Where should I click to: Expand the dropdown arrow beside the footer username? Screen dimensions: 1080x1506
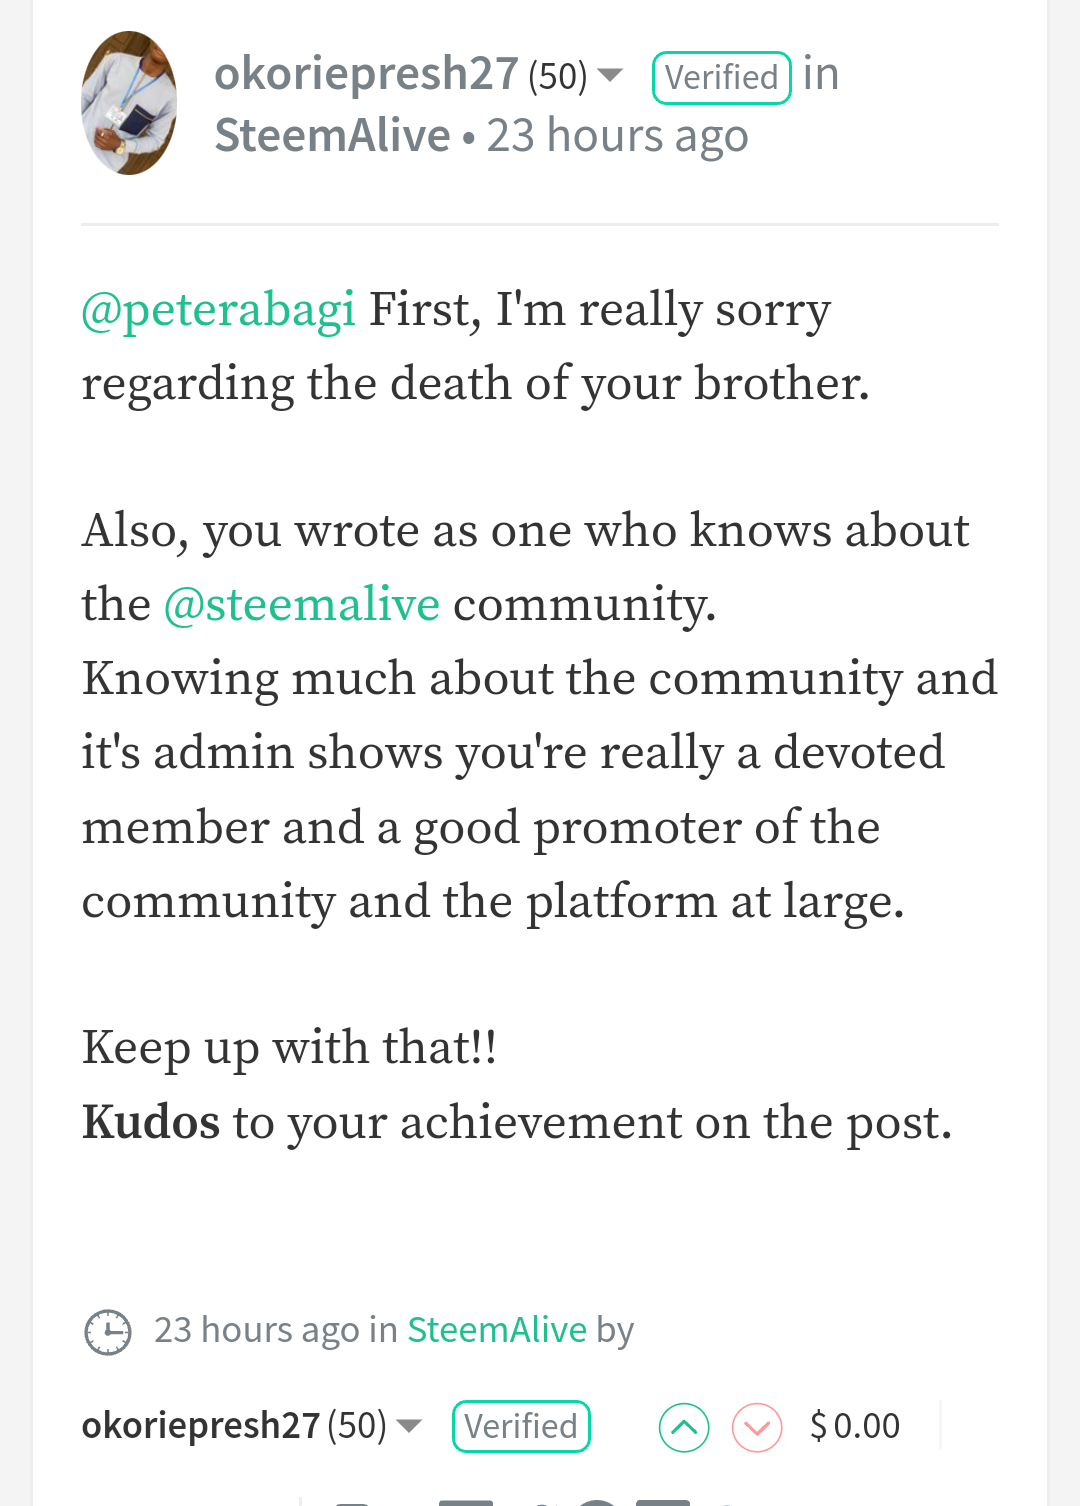409,1426
